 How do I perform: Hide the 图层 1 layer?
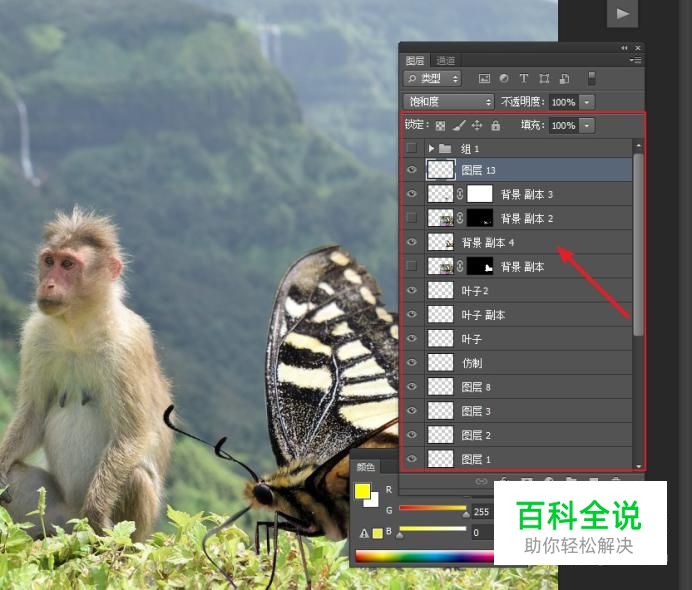pos(412,459)
